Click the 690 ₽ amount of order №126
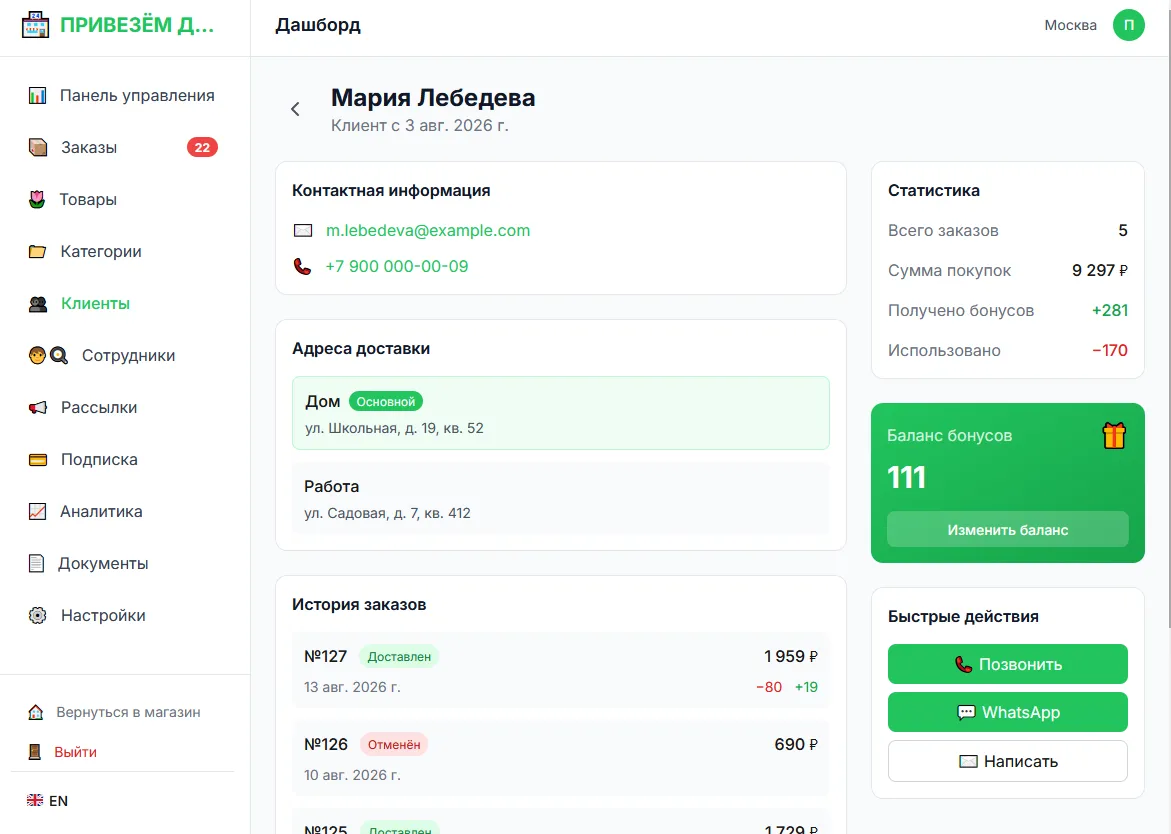 tap(796, 744)
